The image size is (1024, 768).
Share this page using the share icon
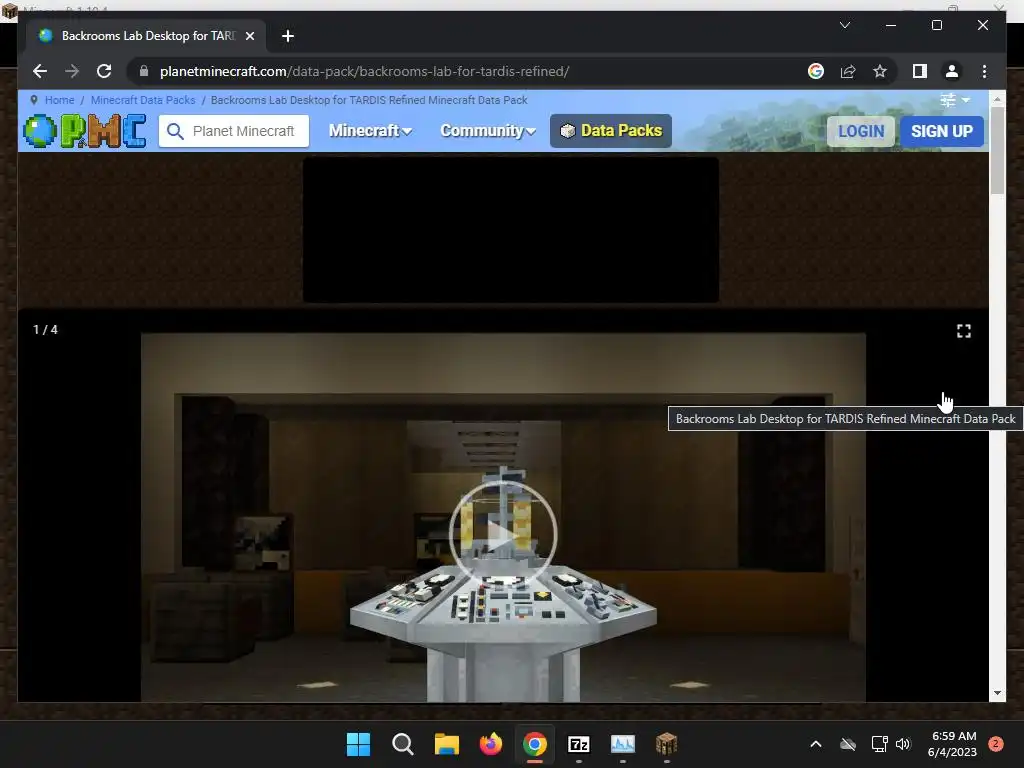tap(848, 71)
